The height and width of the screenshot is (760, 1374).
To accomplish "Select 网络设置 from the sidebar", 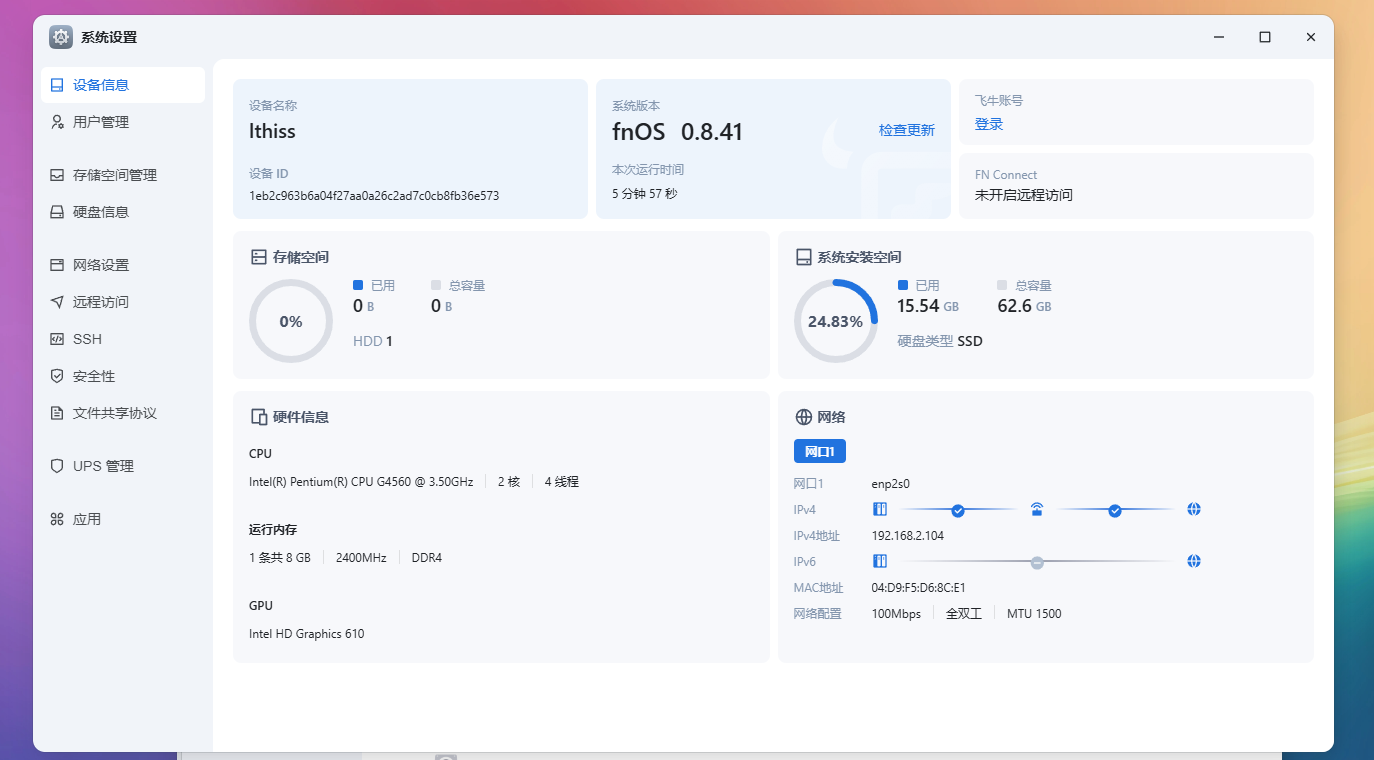I will pos(123,265).
